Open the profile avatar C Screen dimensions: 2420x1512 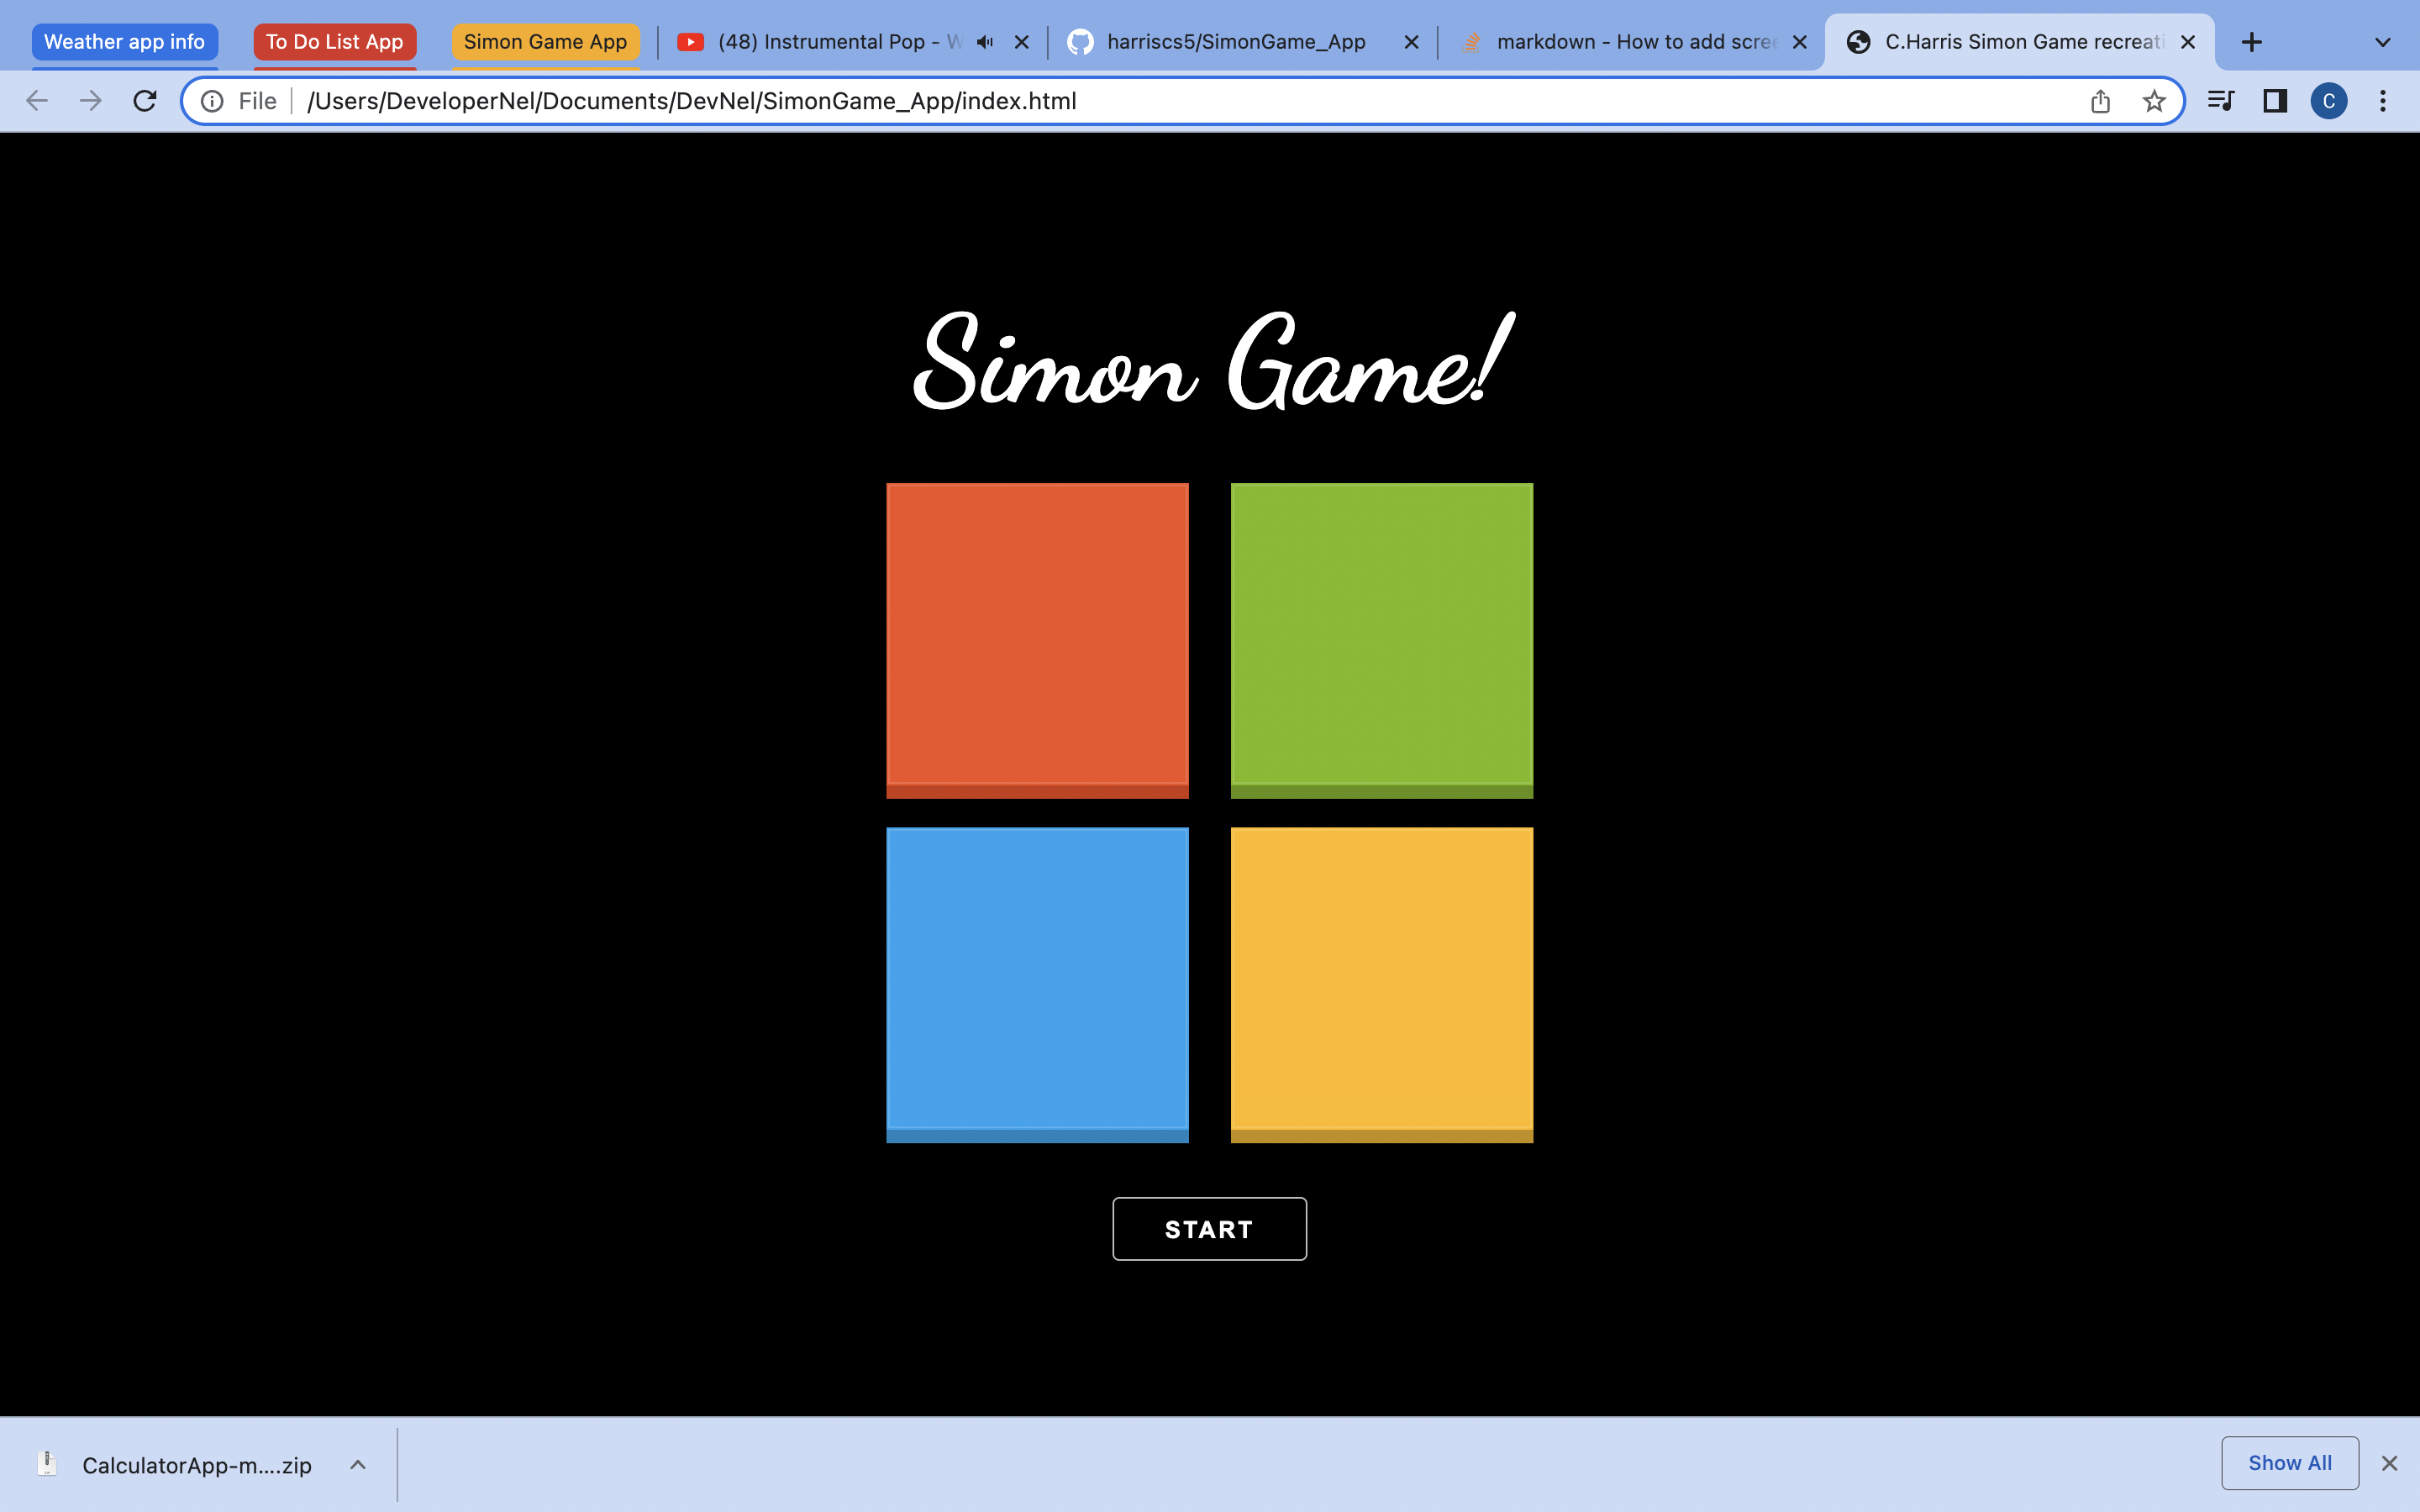2329,101
